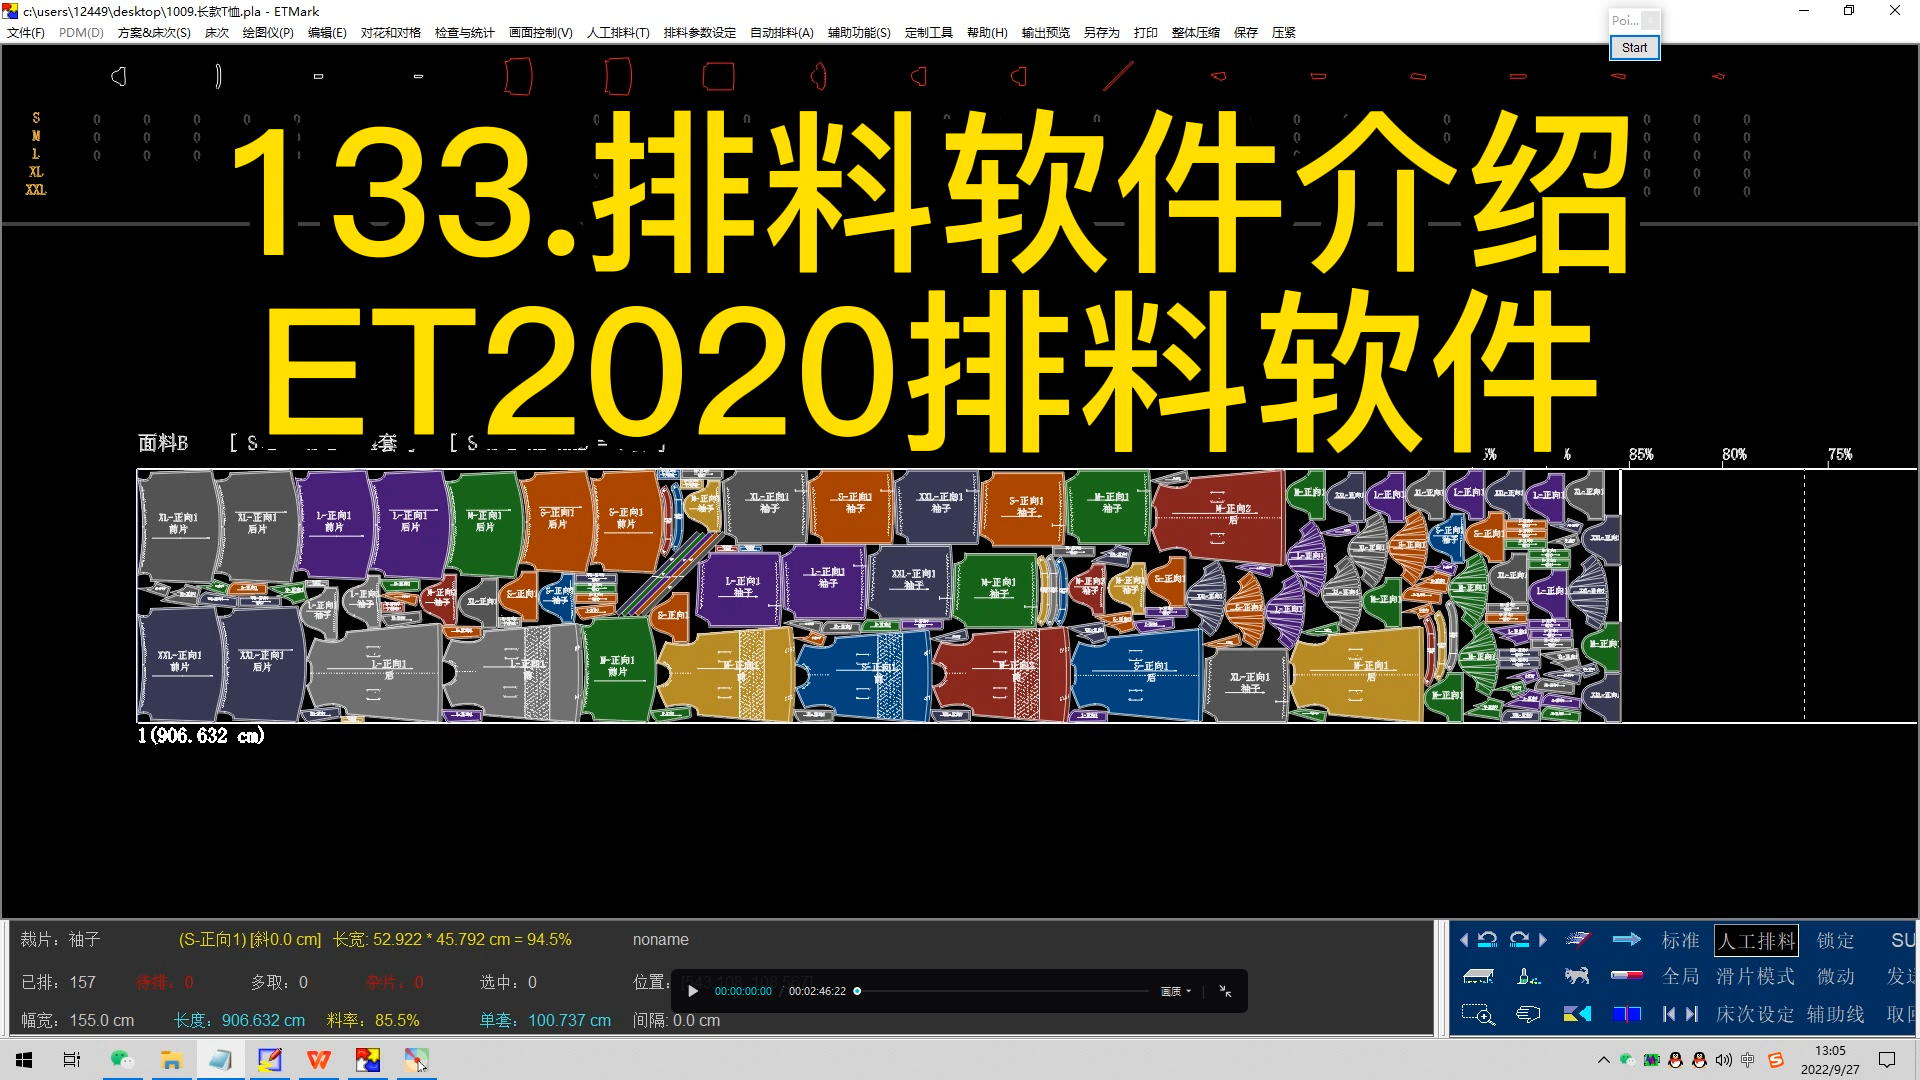This screenshot has height=1080, width=1920.
Task: Click 打印 in the menu bar
Action: pos(1145,32)
